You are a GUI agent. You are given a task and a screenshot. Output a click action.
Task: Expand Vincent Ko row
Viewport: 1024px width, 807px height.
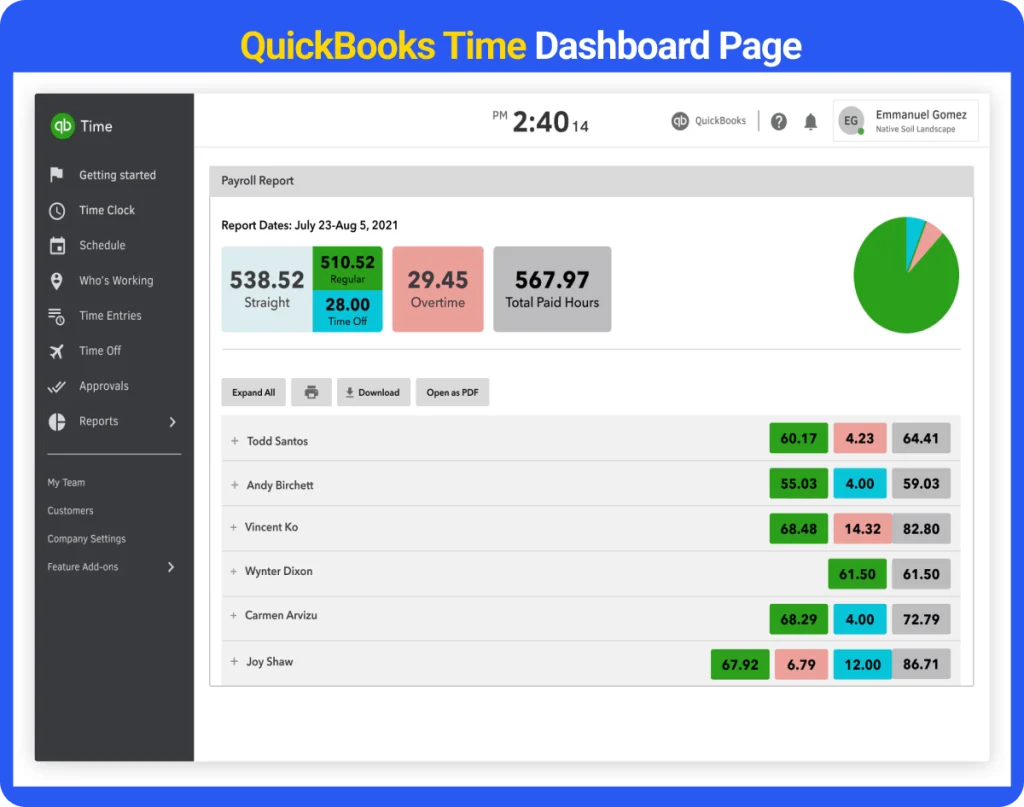coord(233,527)
